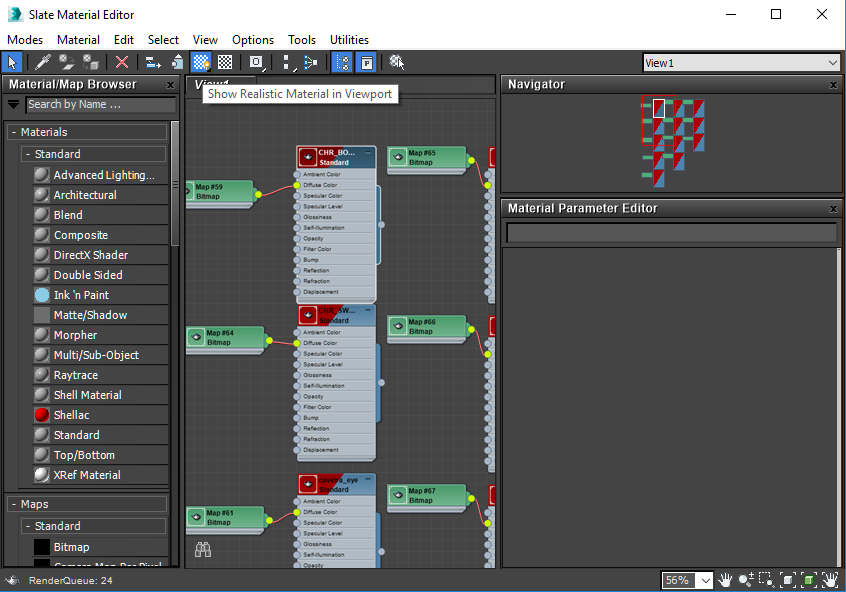Viewport: 846px width, 592px height.
Task: Collapse the CHR_SW... material node
Action: coord(368,310)
